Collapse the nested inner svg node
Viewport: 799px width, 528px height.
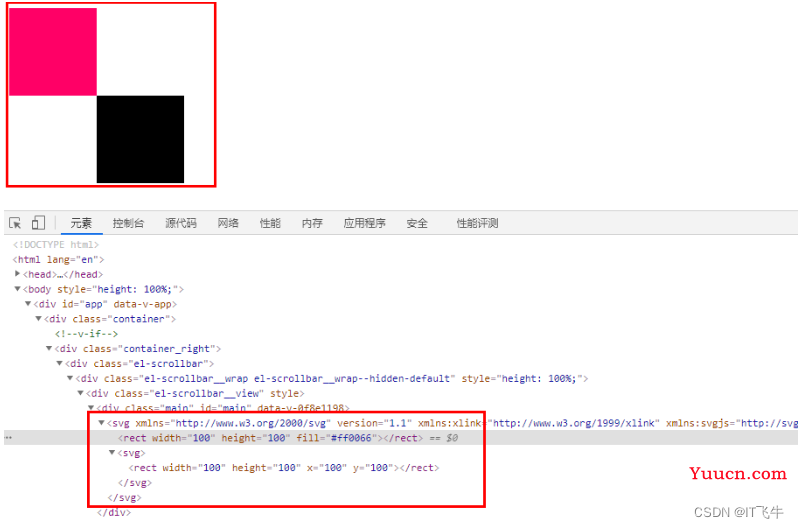tap(112, 453)
